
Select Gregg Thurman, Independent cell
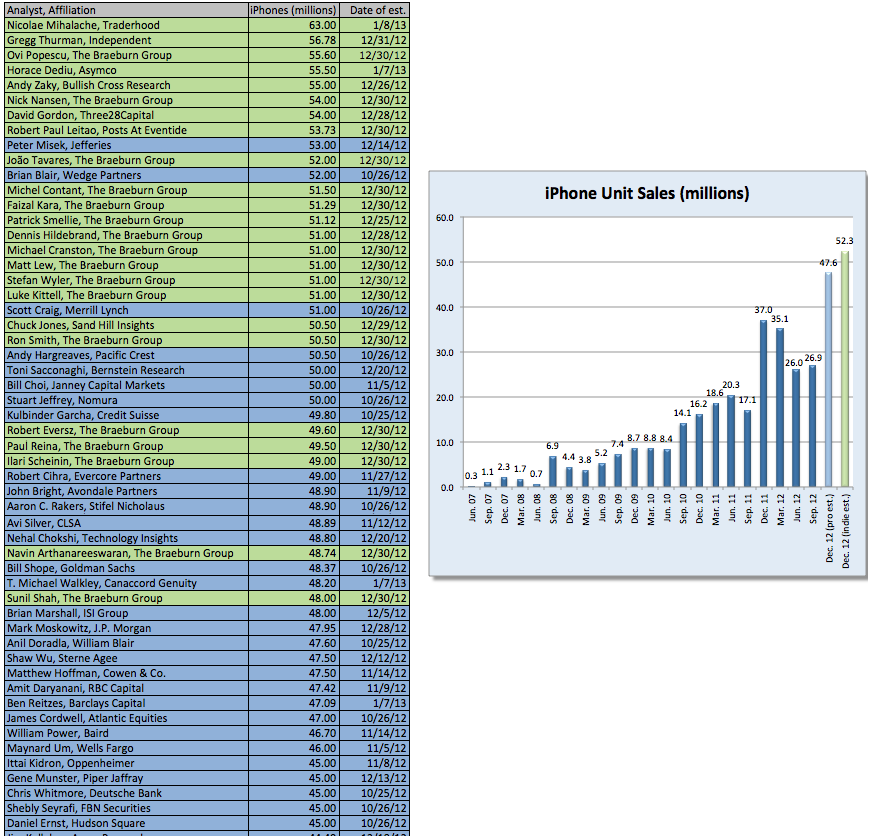[x=126, y=40]
